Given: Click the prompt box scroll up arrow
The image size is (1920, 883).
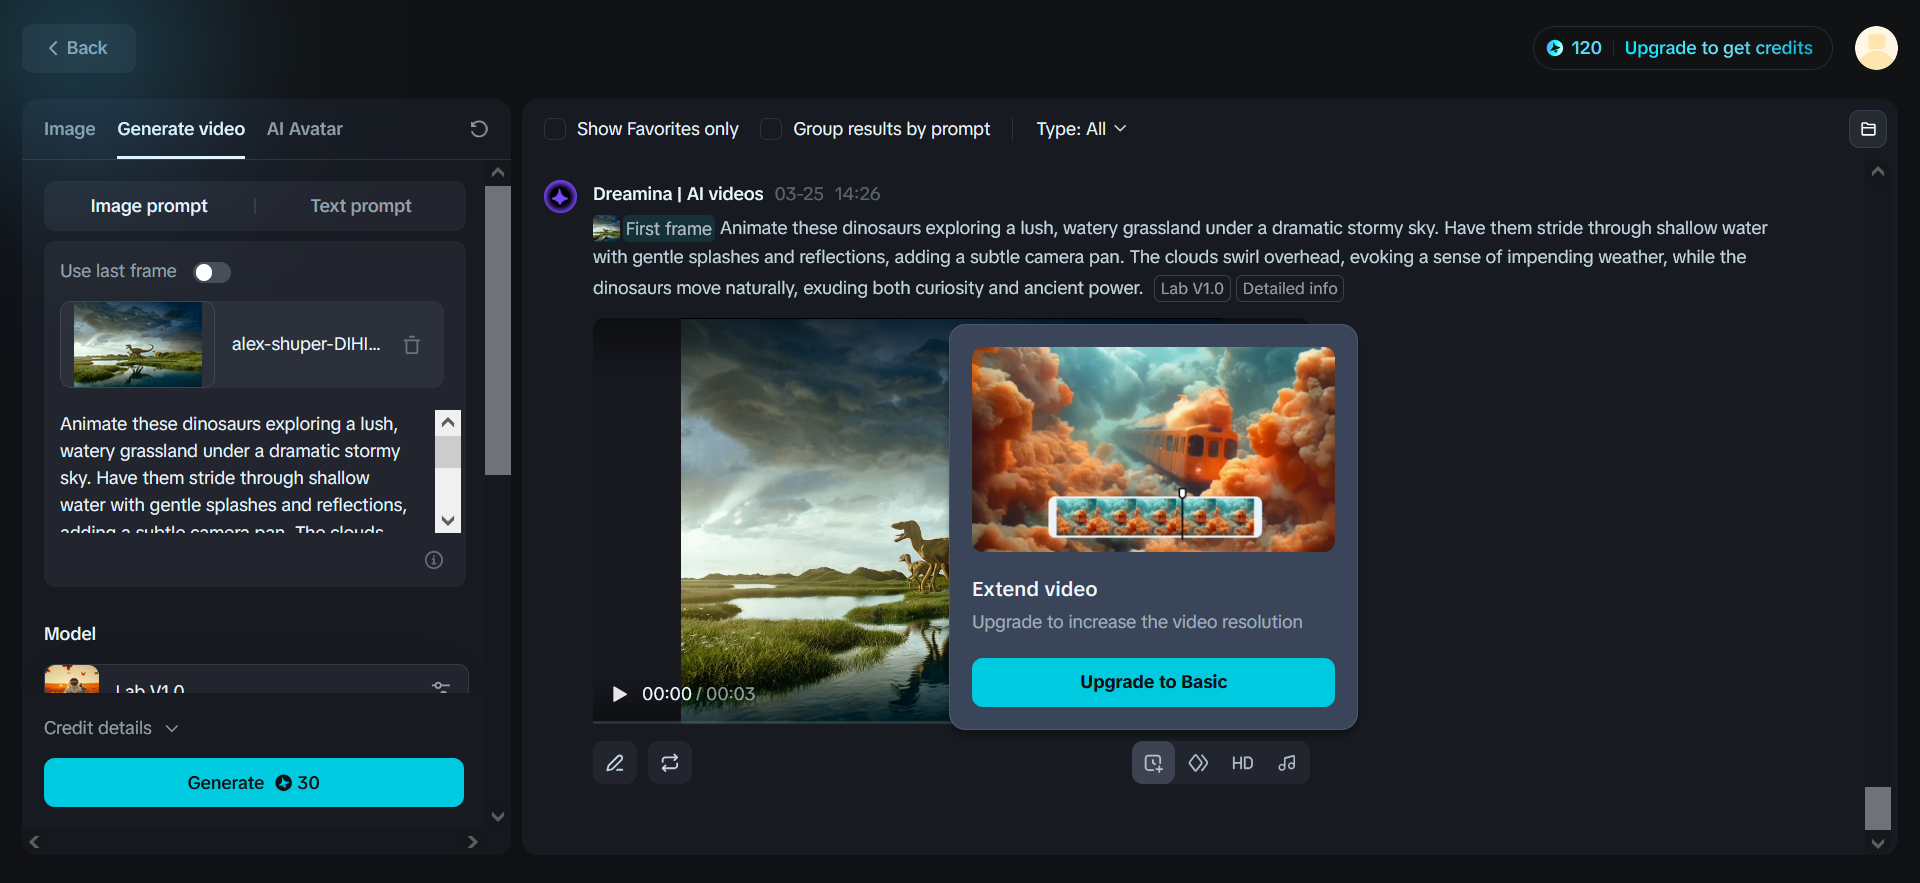Looking at the screenshot, I should [x=448, y=422].
